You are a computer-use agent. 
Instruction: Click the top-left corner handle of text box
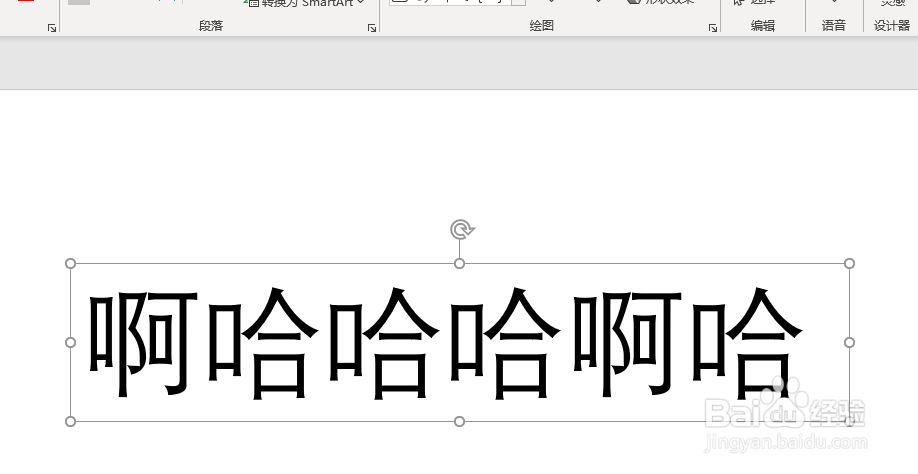(70, 264)
